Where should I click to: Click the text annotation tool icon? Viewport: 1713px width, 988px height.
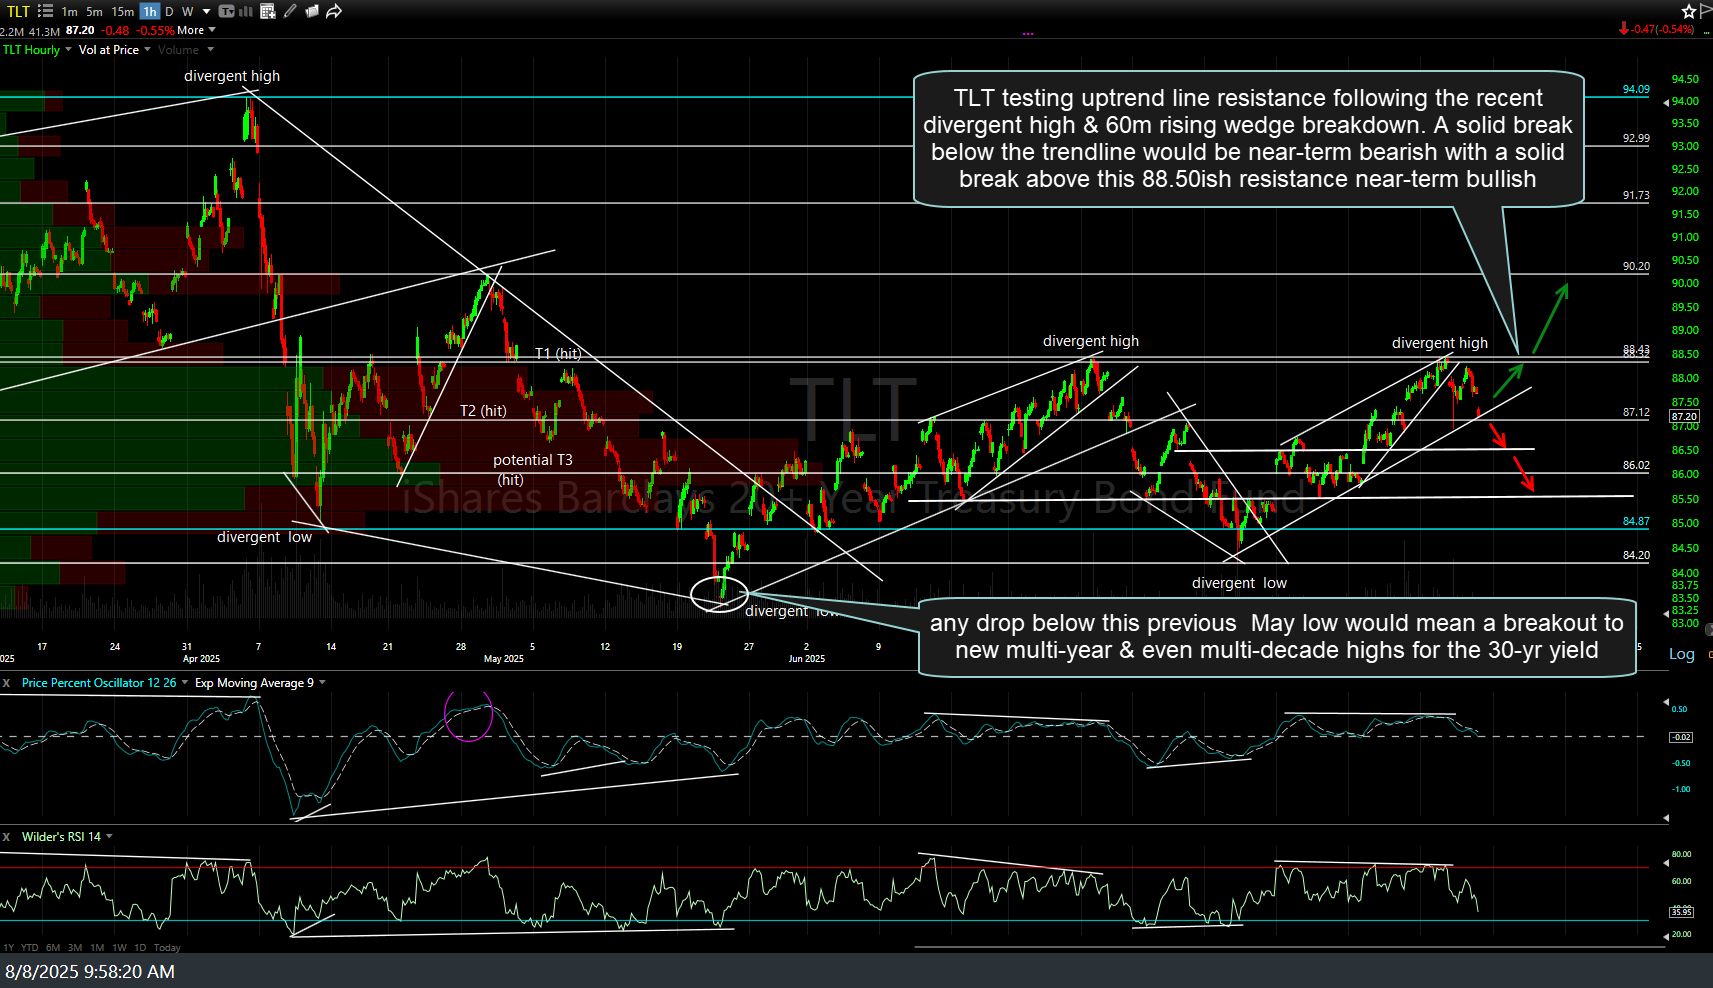(227, 11)
